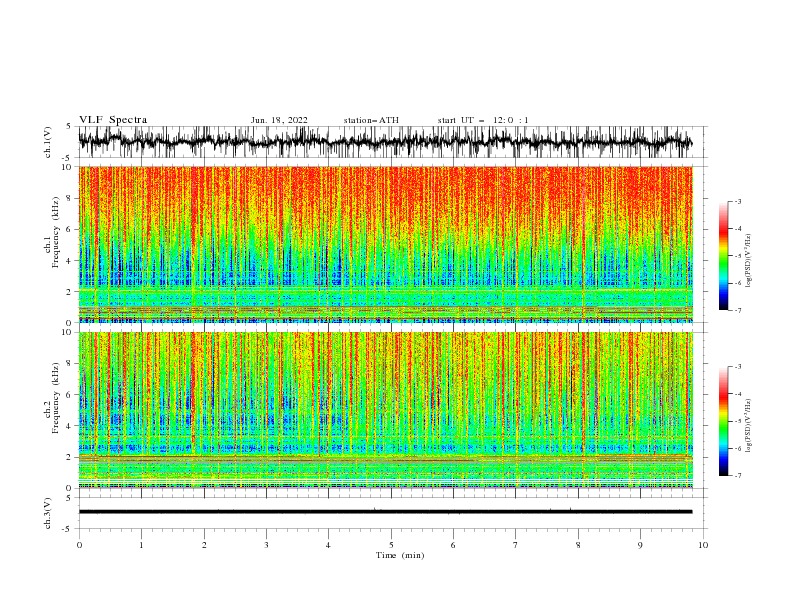Click the time axis tick "3"

(266, 545)
